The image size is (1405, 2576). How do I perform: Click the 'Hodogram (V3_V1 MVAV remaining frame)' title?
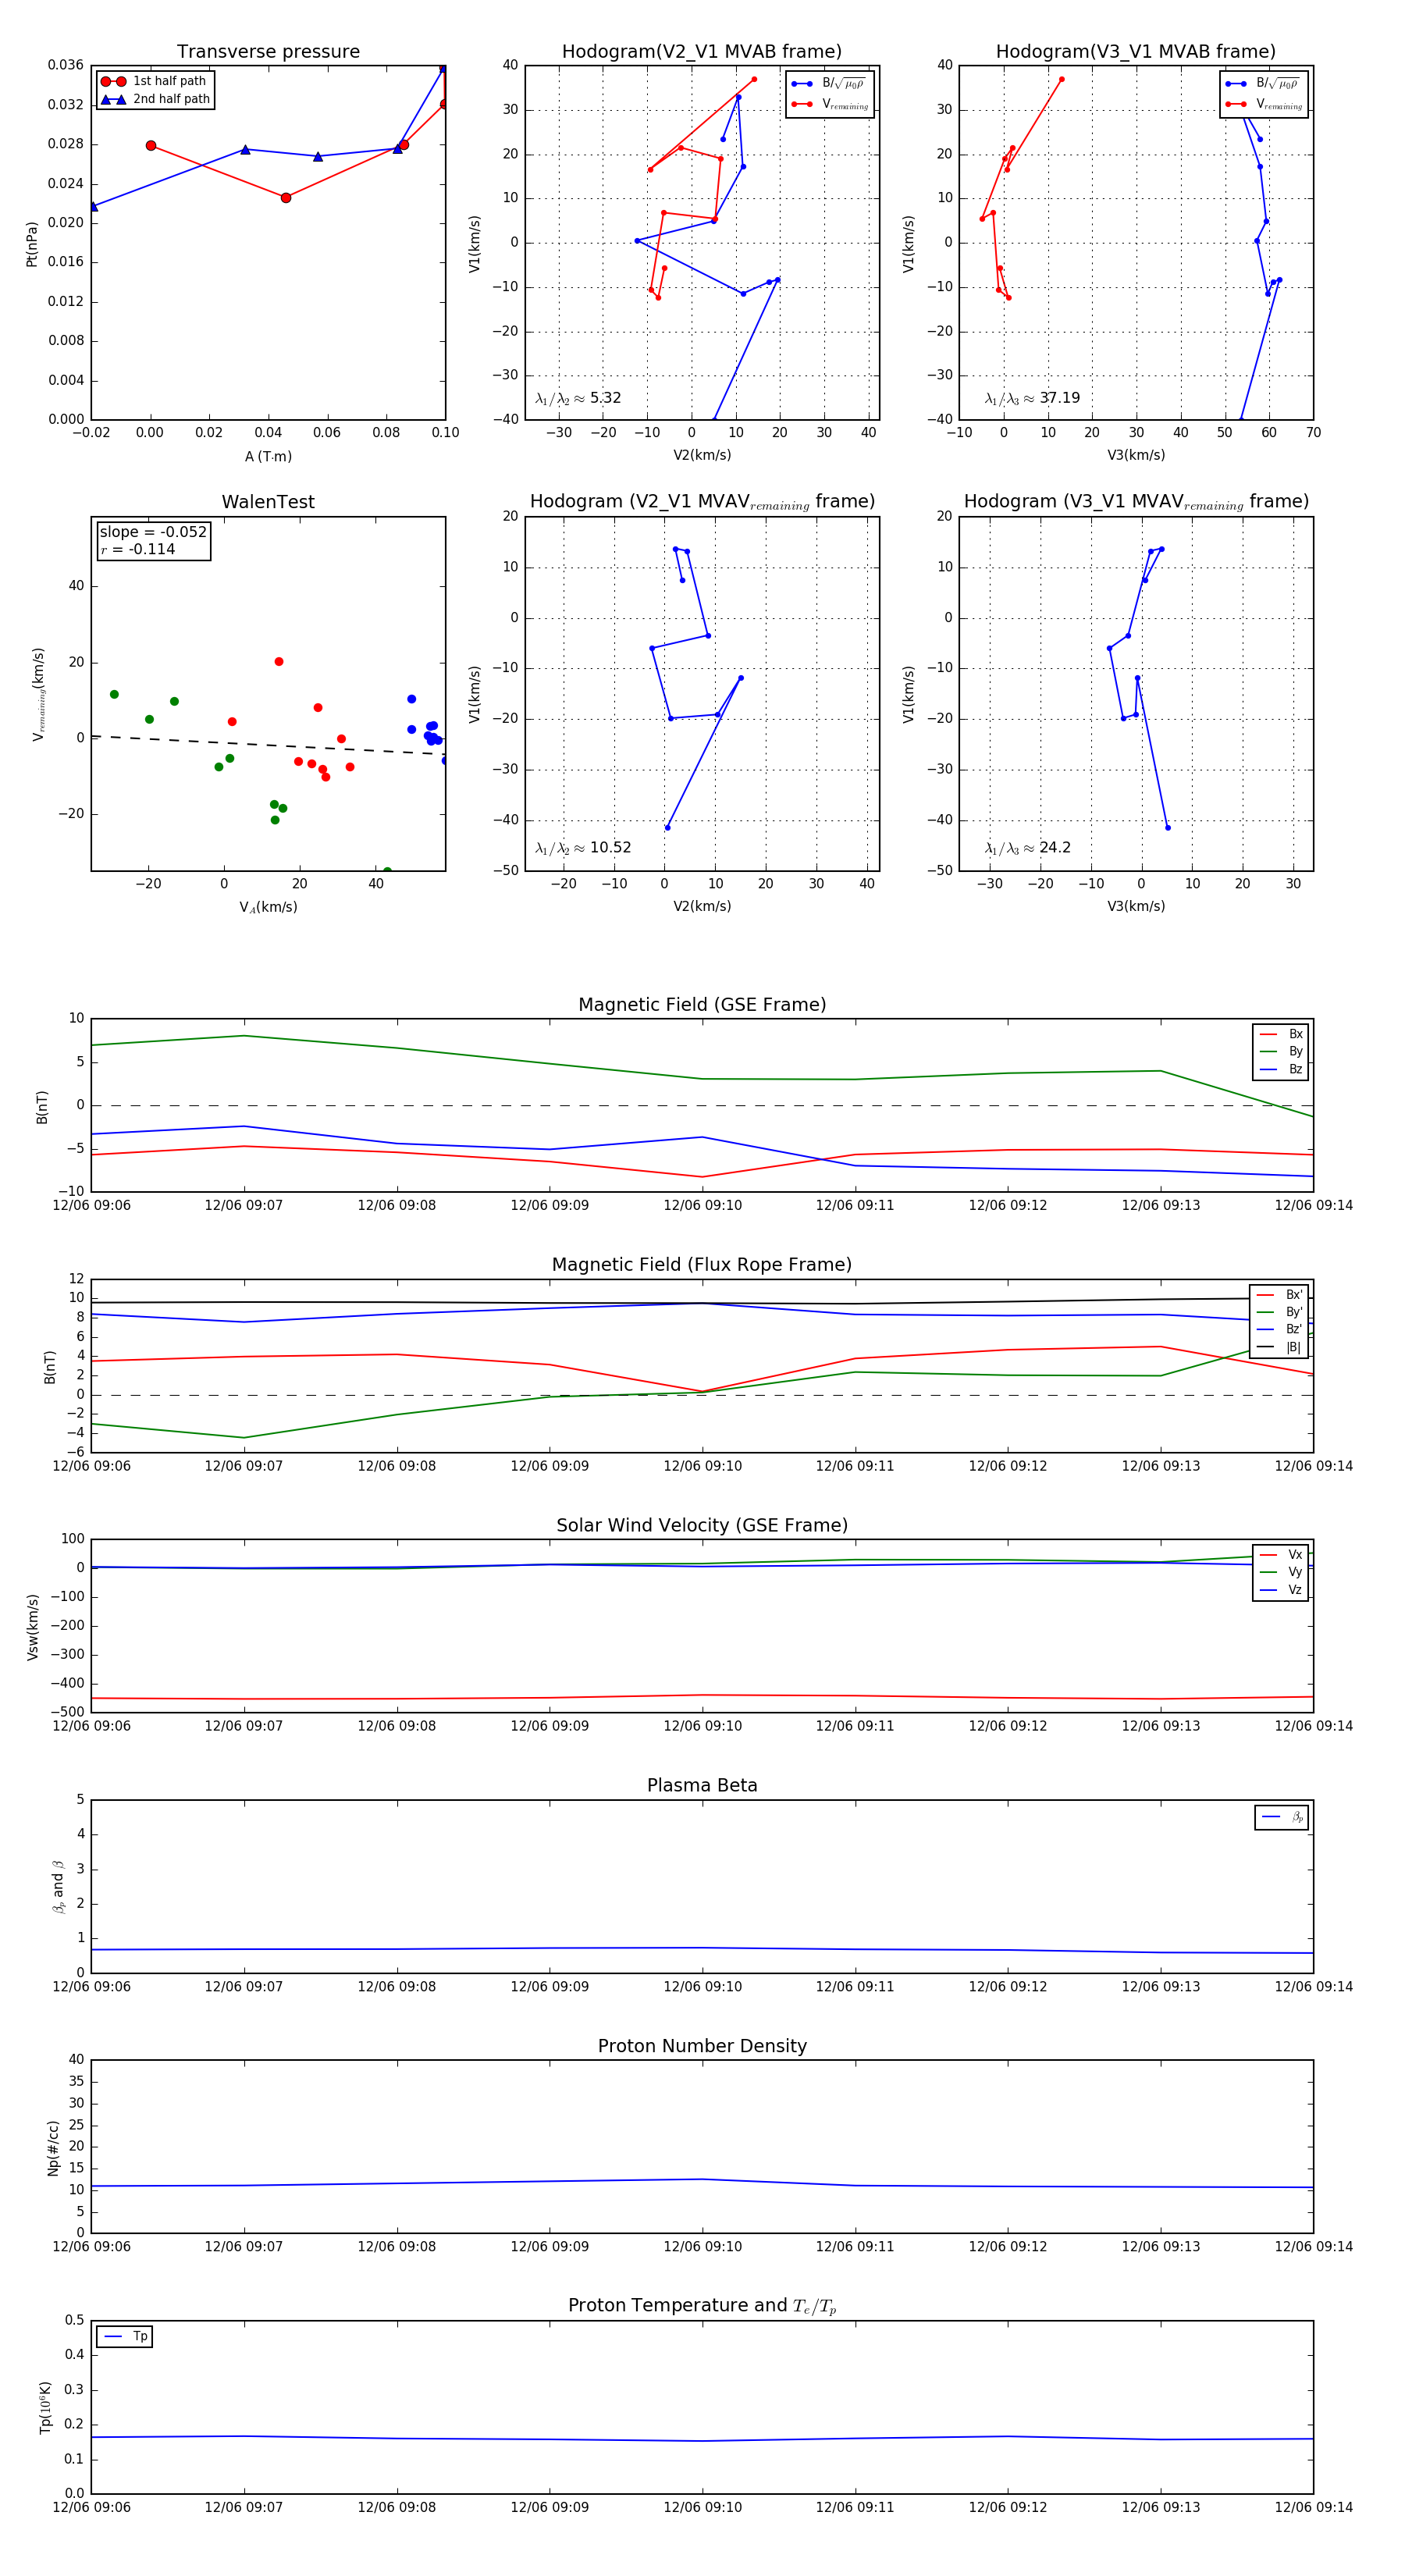[x=1136, y=502]
